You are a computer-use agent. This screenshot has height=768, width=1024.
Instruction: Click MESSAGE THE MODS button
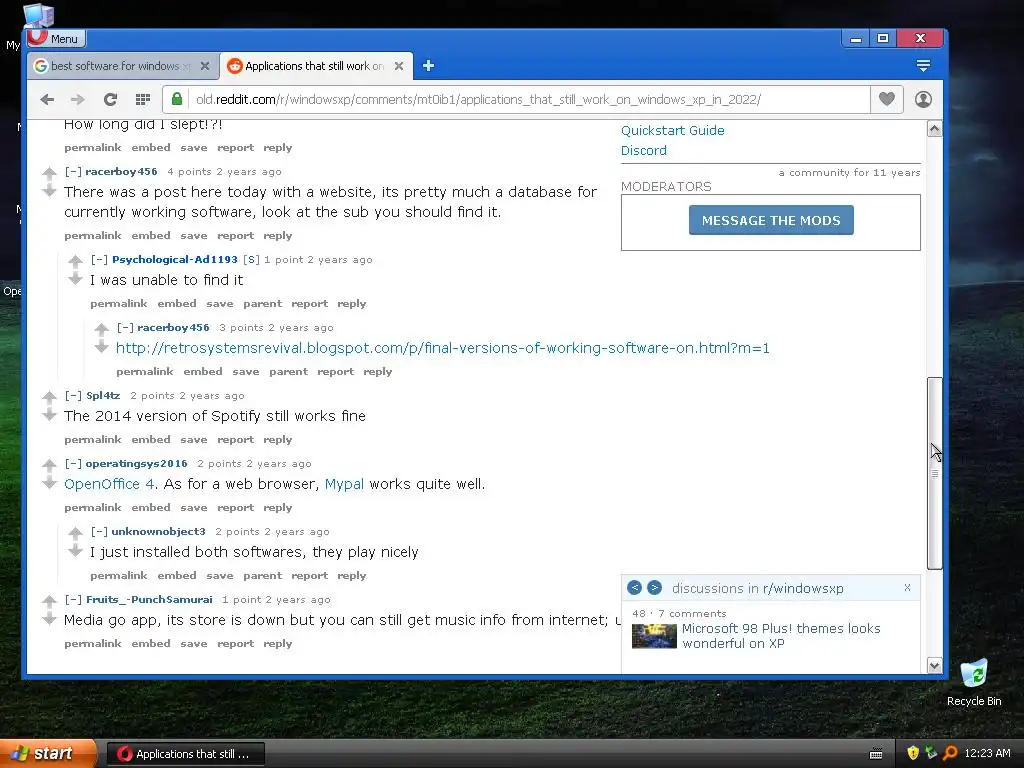[x=771, y=220]
